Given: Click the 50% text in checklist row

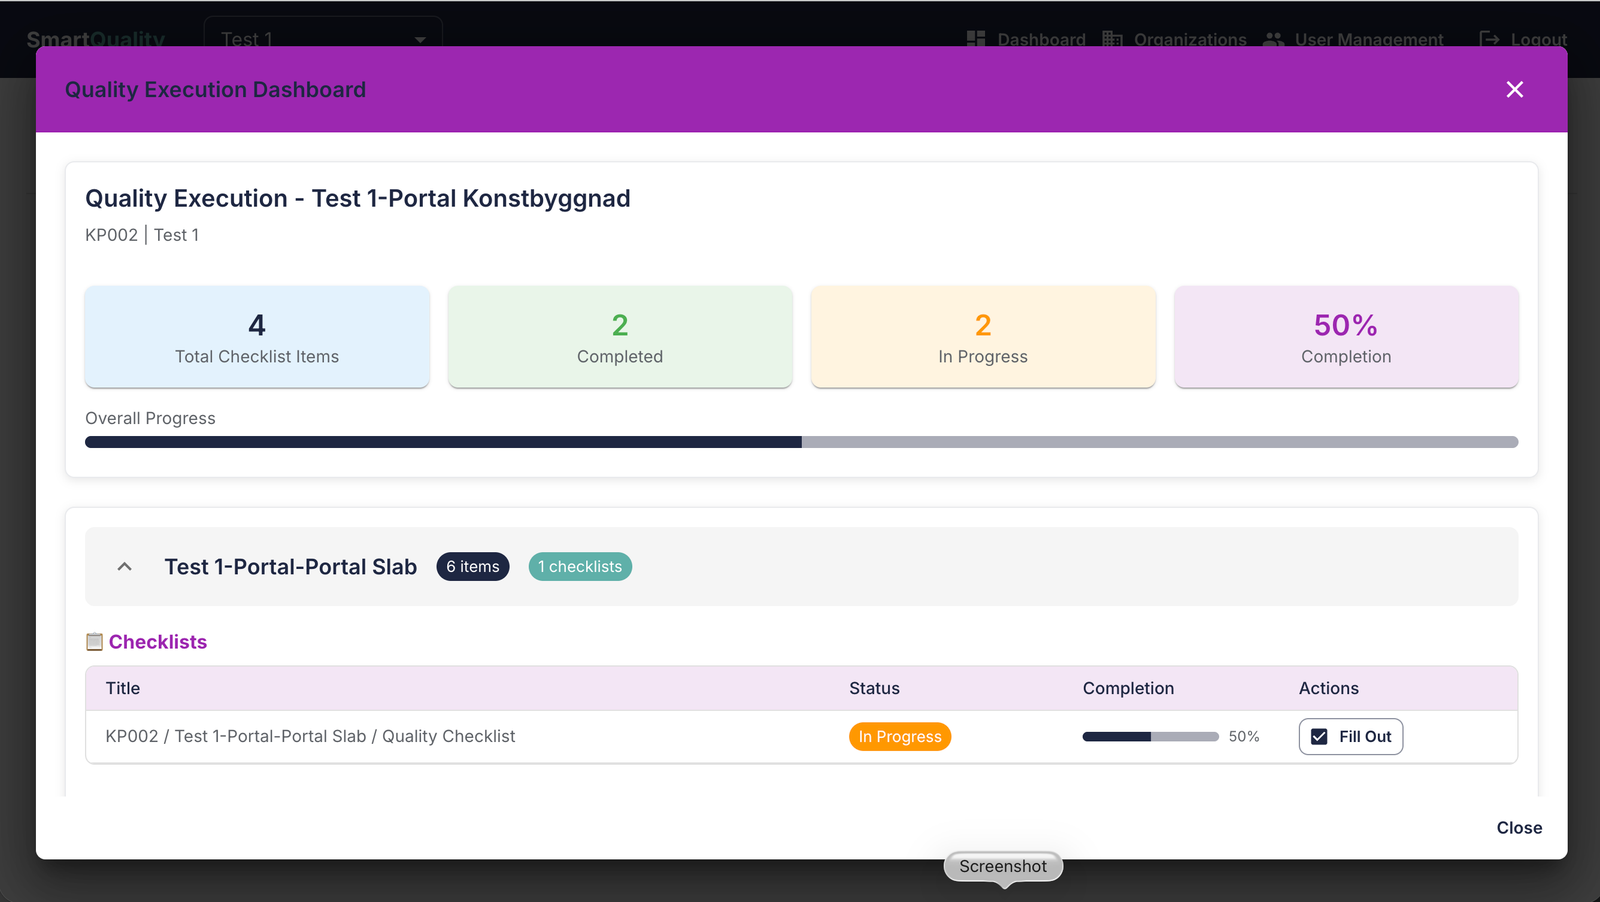Looking at the screenshot, I should [1244, 737].
